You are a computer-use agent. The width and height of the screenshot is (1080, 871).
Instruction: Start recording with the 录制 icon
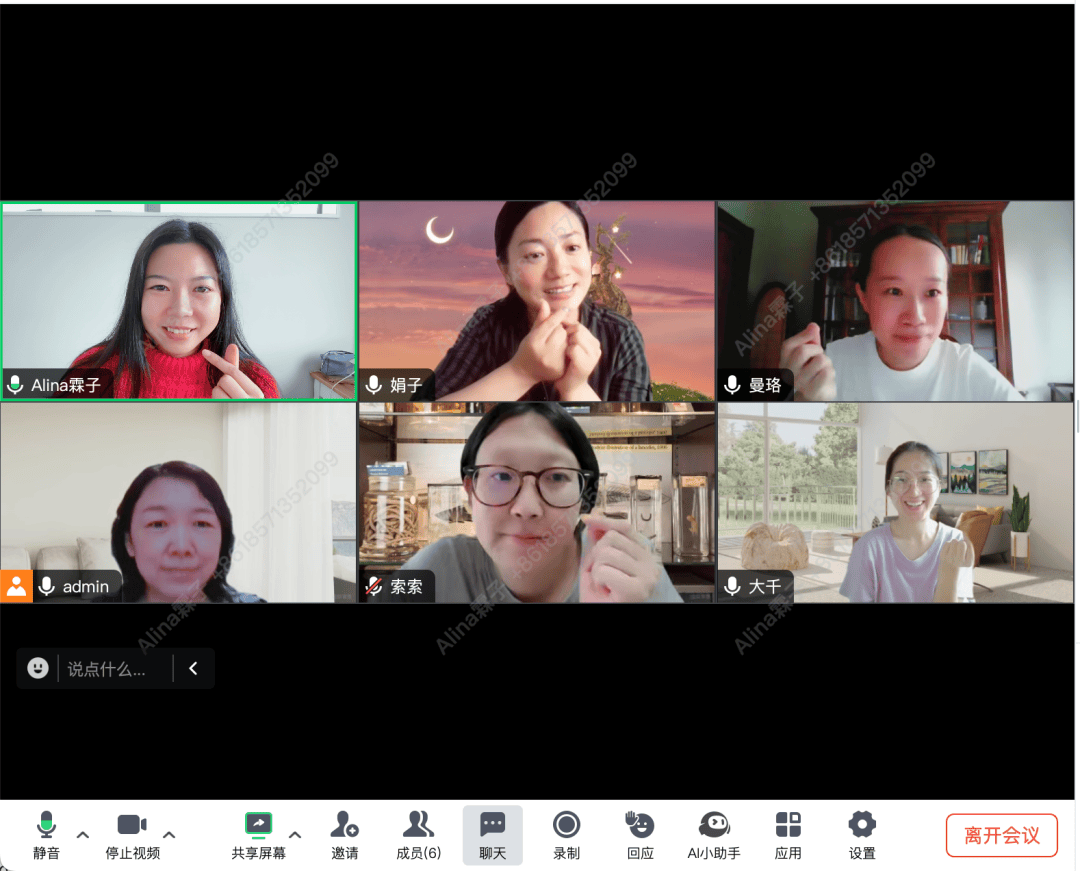pyautogui.click(x=566, y=835)
